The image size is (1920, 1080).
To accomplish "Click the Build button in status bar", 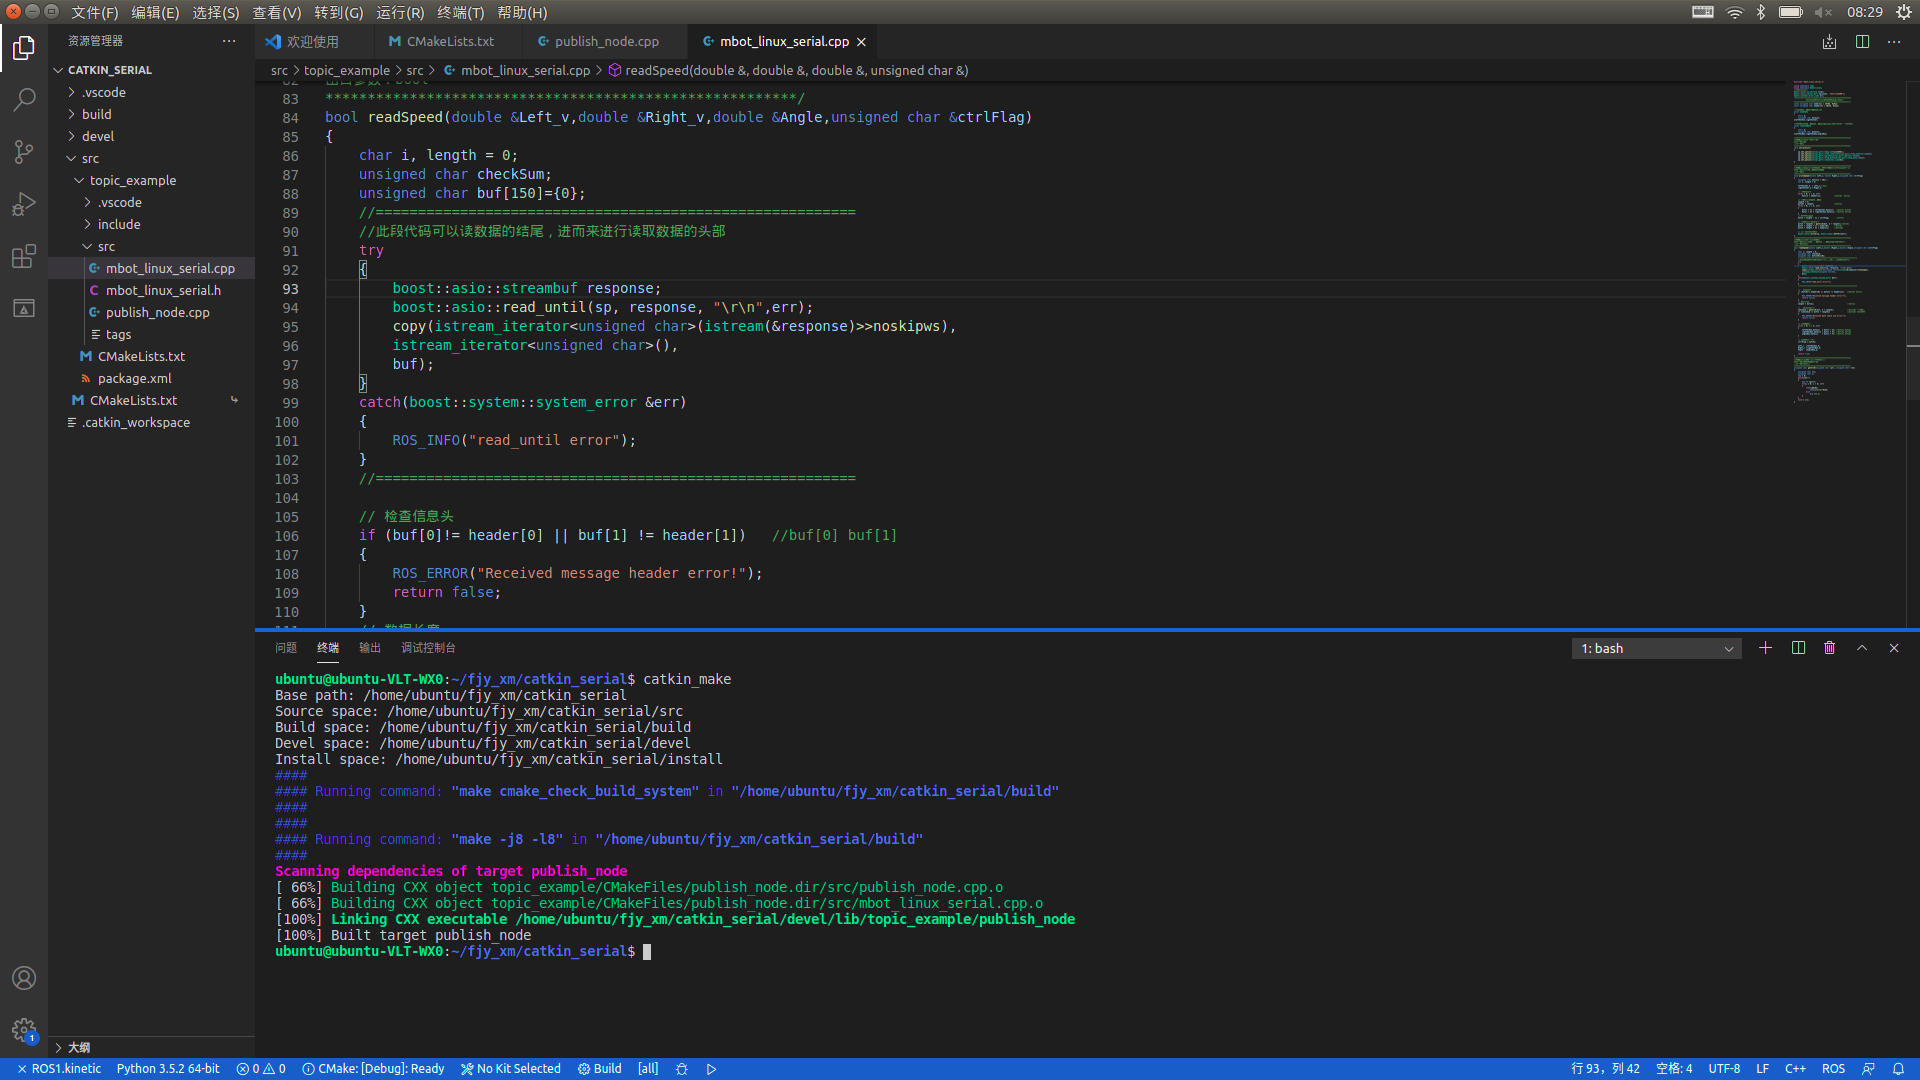I will pyautogui.click(x=600, y=1069).
